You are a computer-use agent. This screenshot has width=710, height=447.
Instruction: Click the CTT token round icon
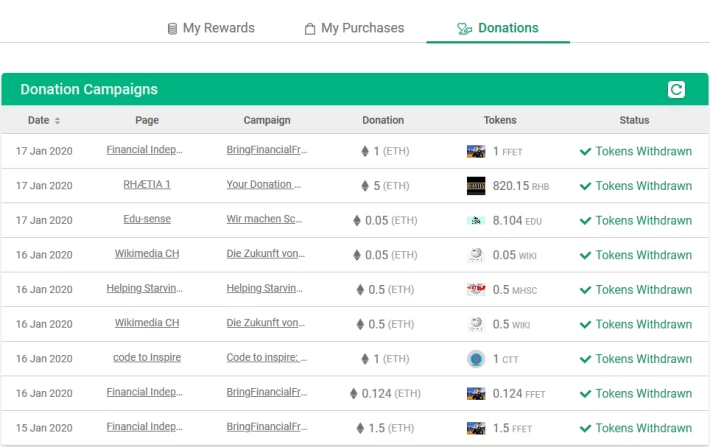coord(476,359)
